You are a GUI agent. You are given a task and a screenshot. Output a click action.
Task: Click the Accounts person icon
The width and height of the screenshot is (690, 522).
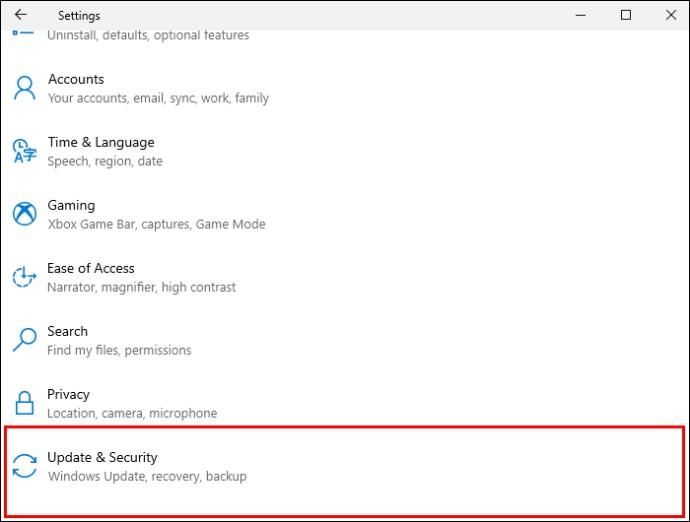point(25,88)
